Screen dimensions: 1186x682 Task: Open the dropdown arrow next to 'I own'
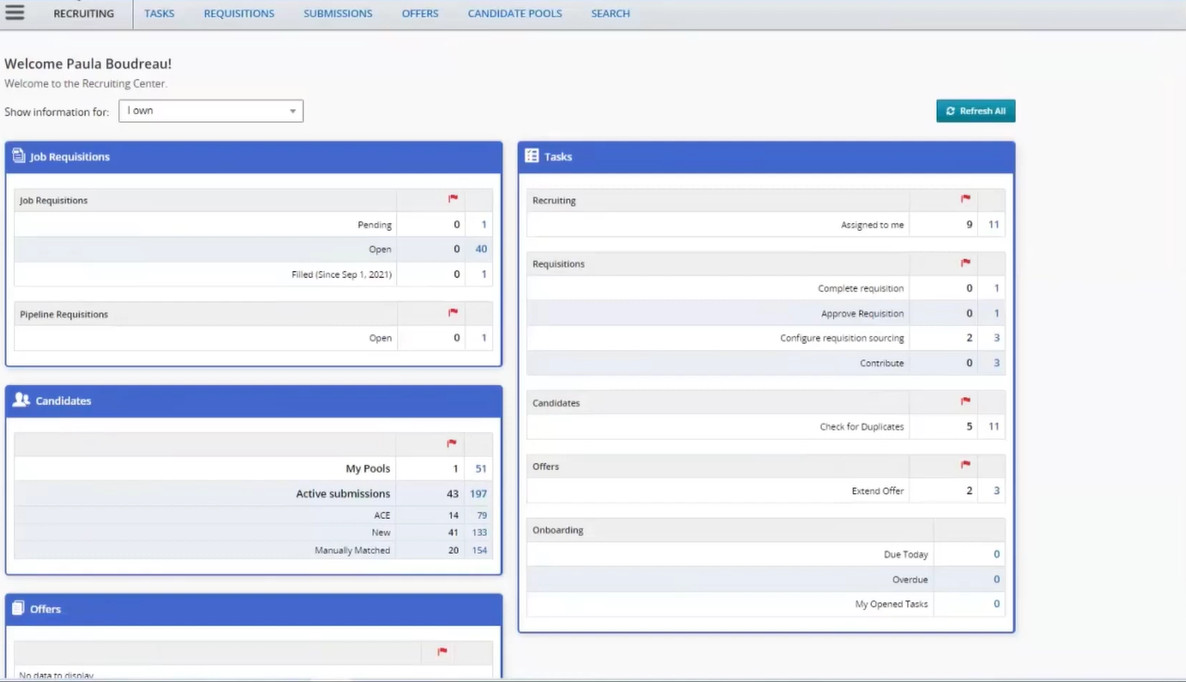point(291,110)
